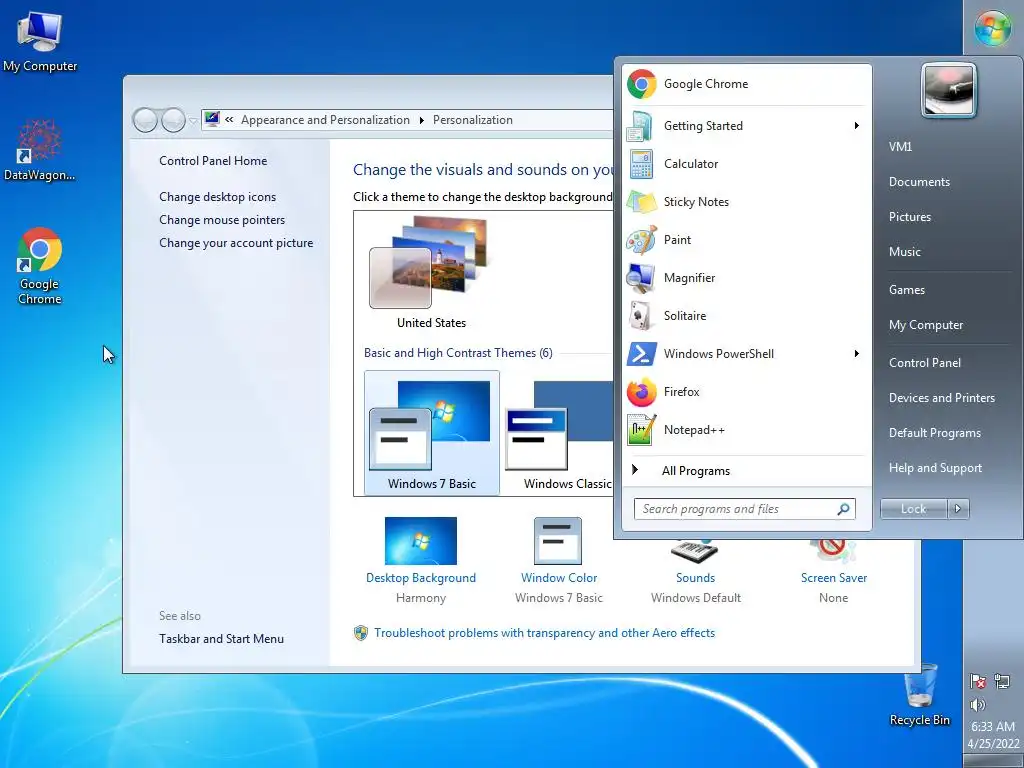The width and height of the screenshot is (1024, 768).
Task: Open Sticky Notes from the Start menu
Action: [746, 202]
